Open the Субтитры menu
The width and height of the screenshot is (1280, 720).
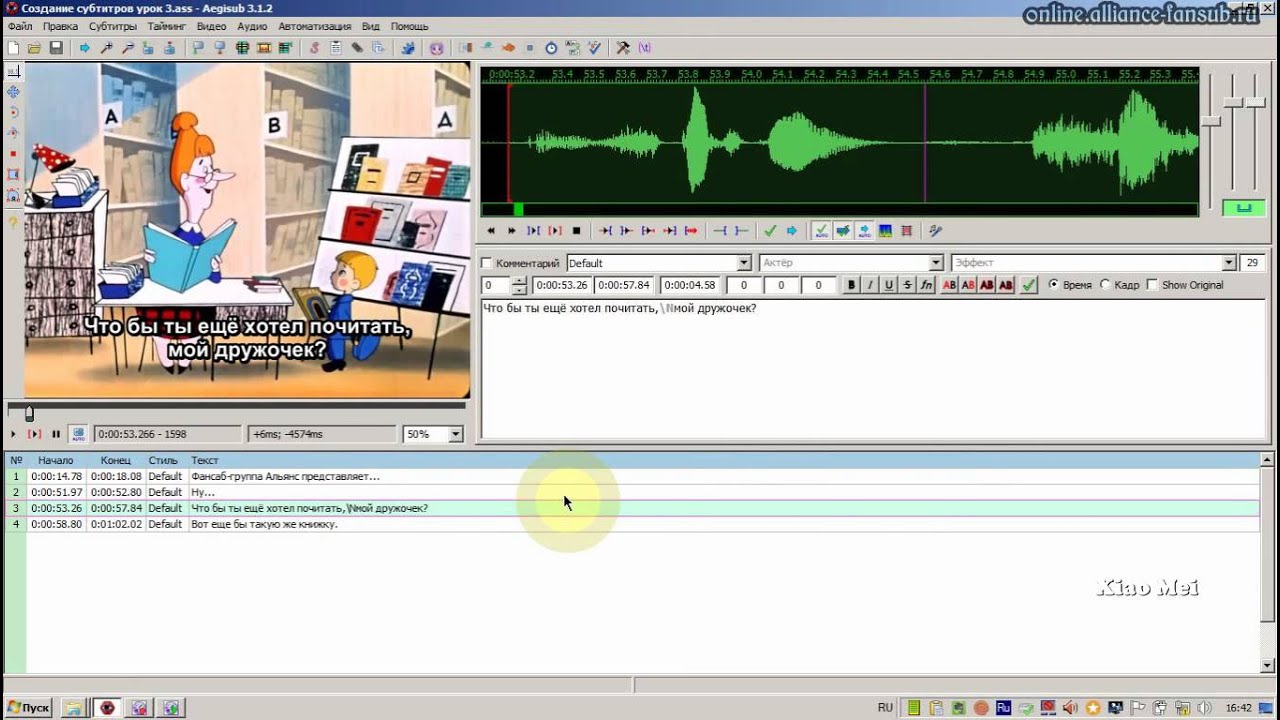113,26
